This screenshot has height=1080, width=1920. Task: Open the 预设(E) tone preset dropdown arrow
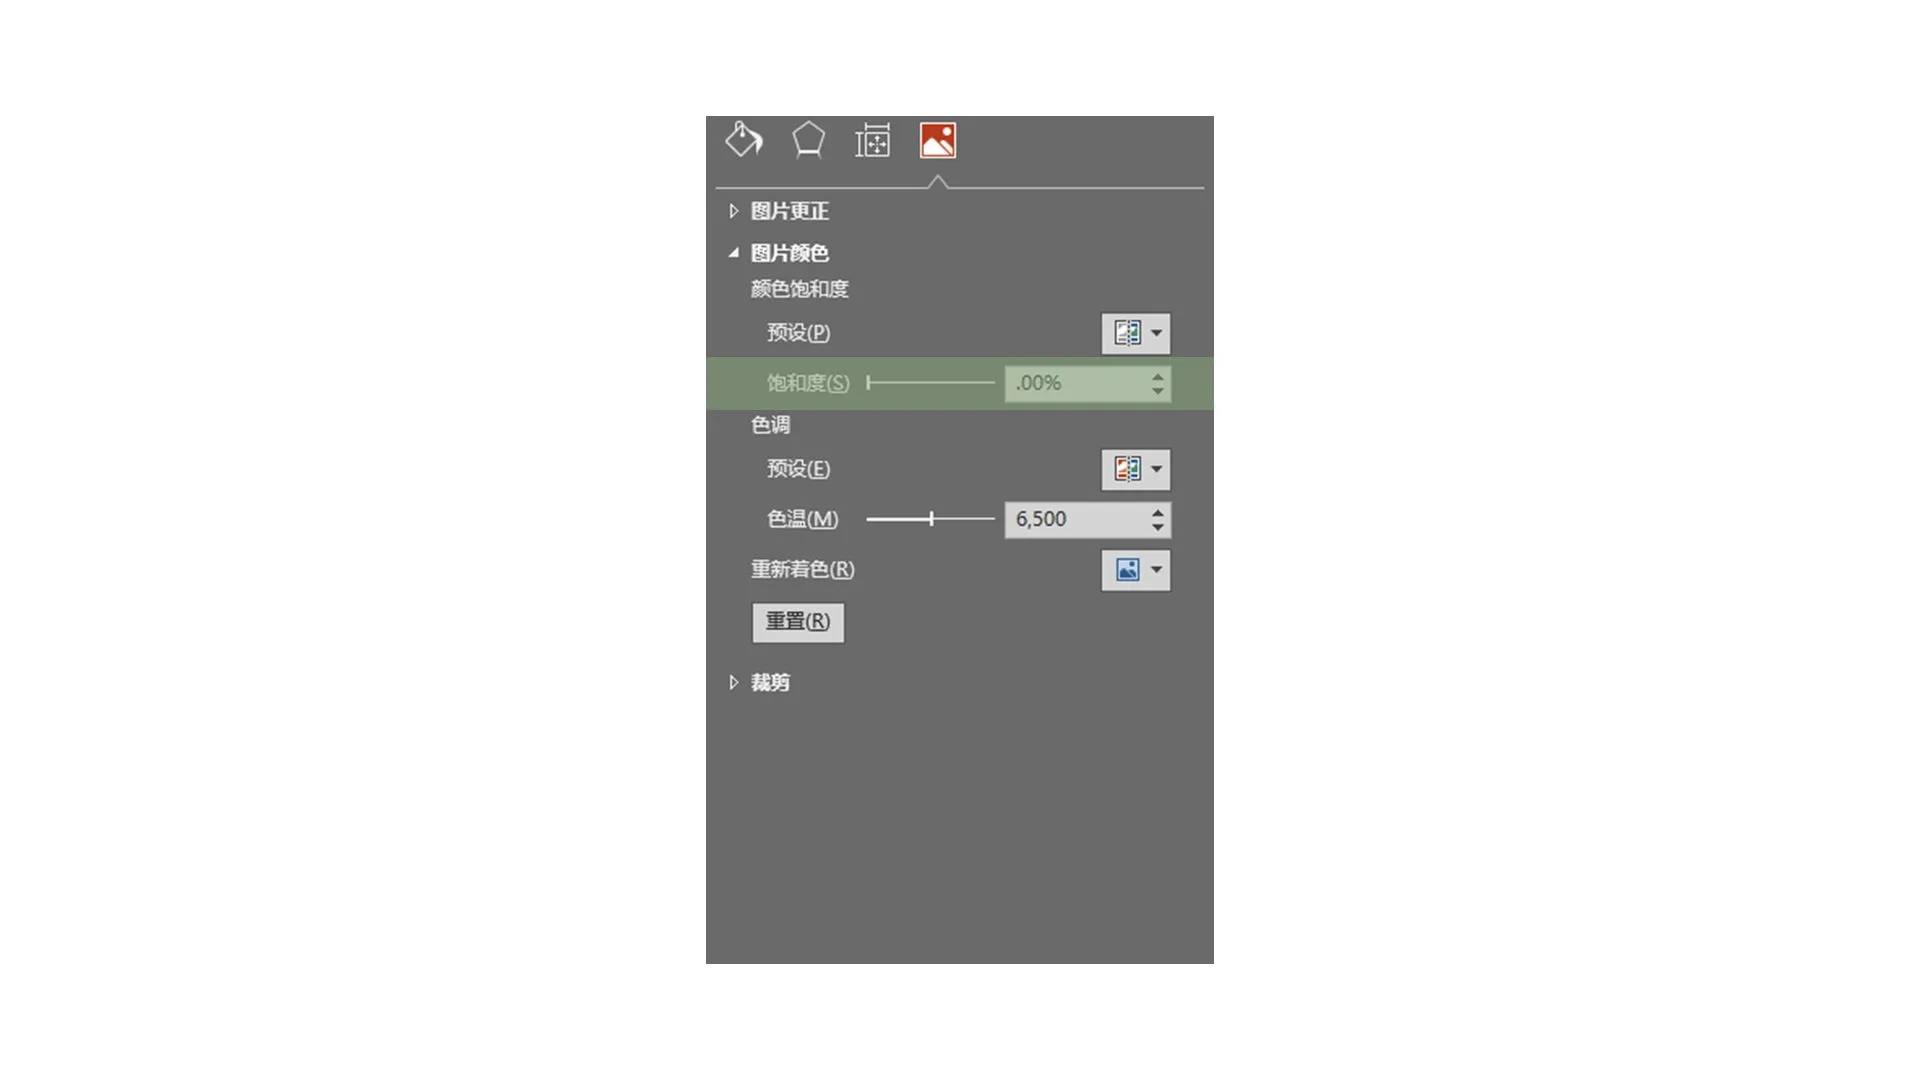pyautogui.click(x=1156, y=469)
